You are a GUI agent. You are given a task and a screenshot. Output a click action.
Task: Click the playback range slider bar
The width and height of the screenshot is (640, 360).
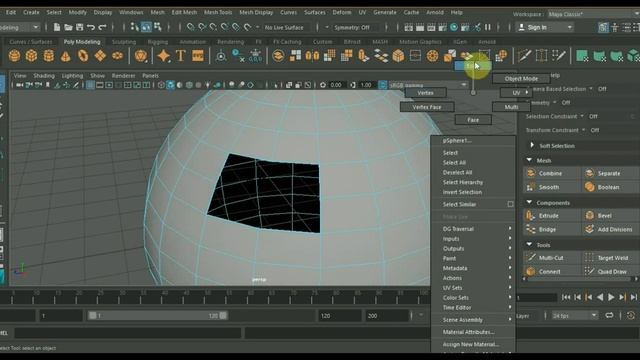coord(158,316)
